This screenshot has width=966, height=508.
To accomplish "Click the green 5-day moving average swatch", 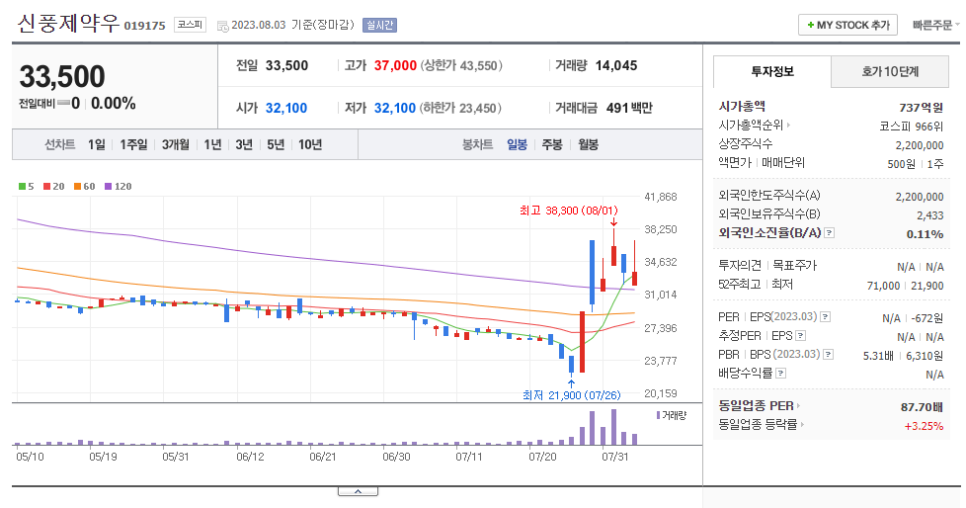I will [x=22, y=187].
